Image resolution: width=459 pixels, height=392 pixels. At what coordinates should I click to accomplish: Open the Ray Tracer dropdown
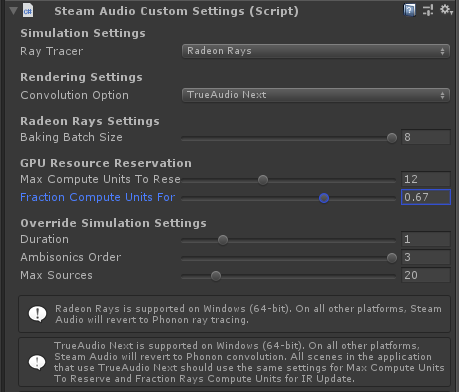[316, 51]
